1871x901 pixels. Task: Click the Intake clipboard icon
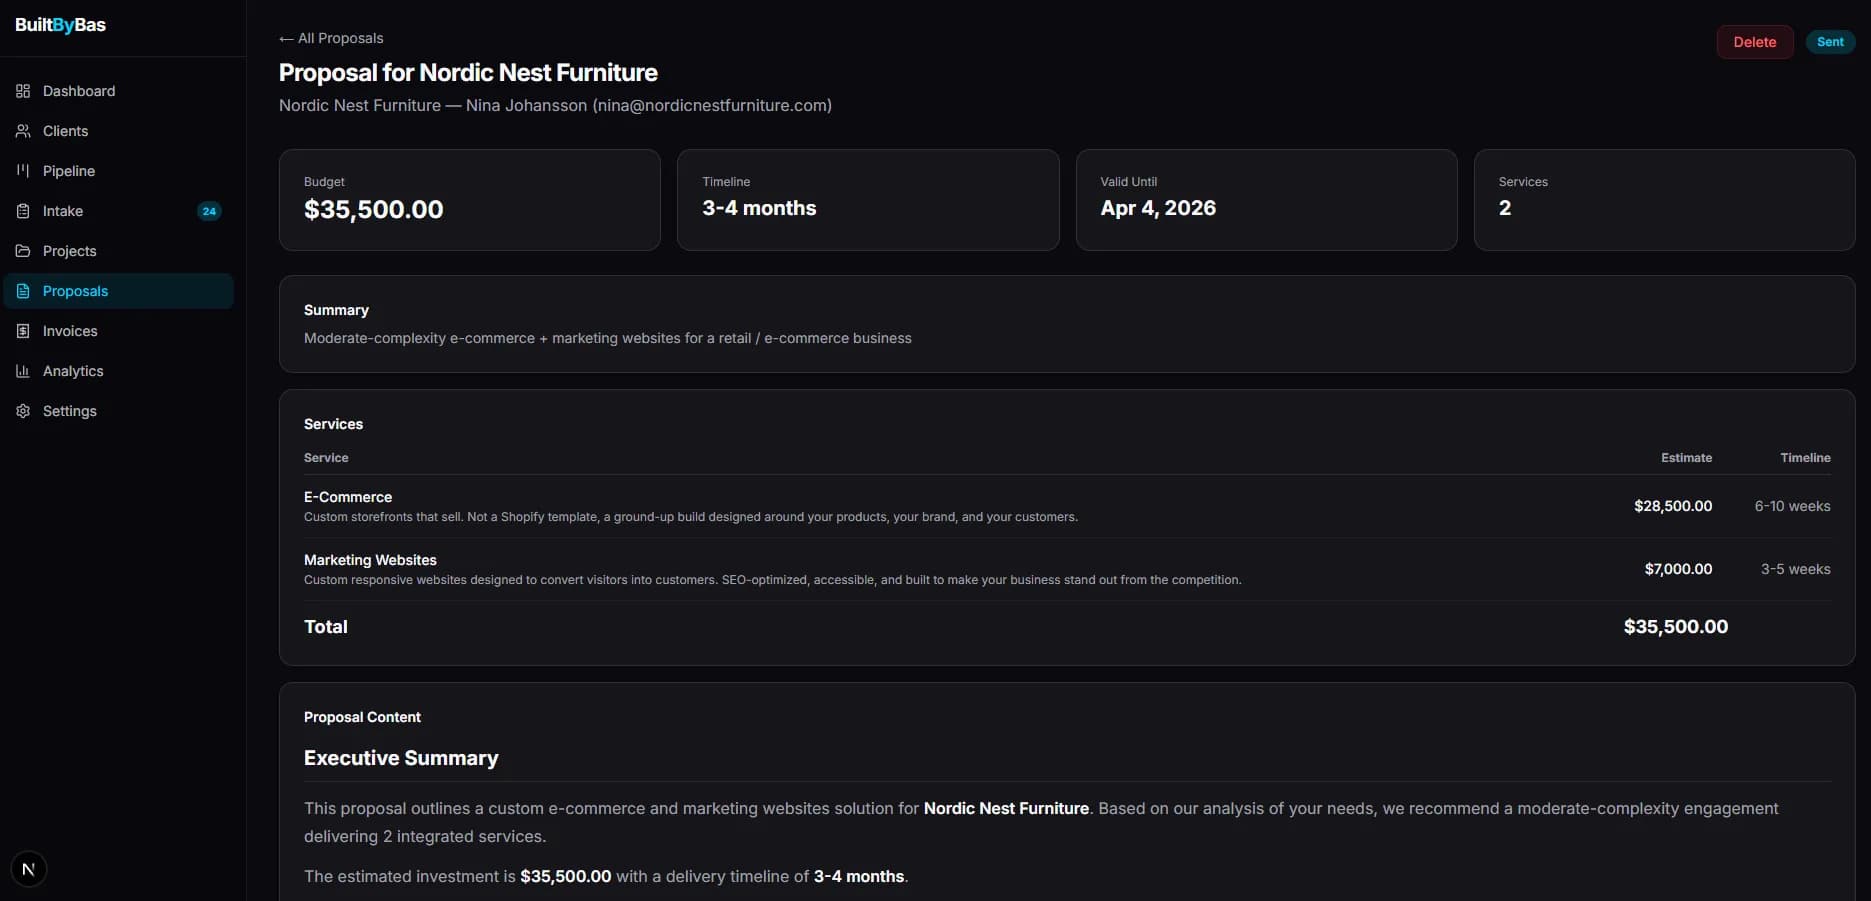click(23, 211)
